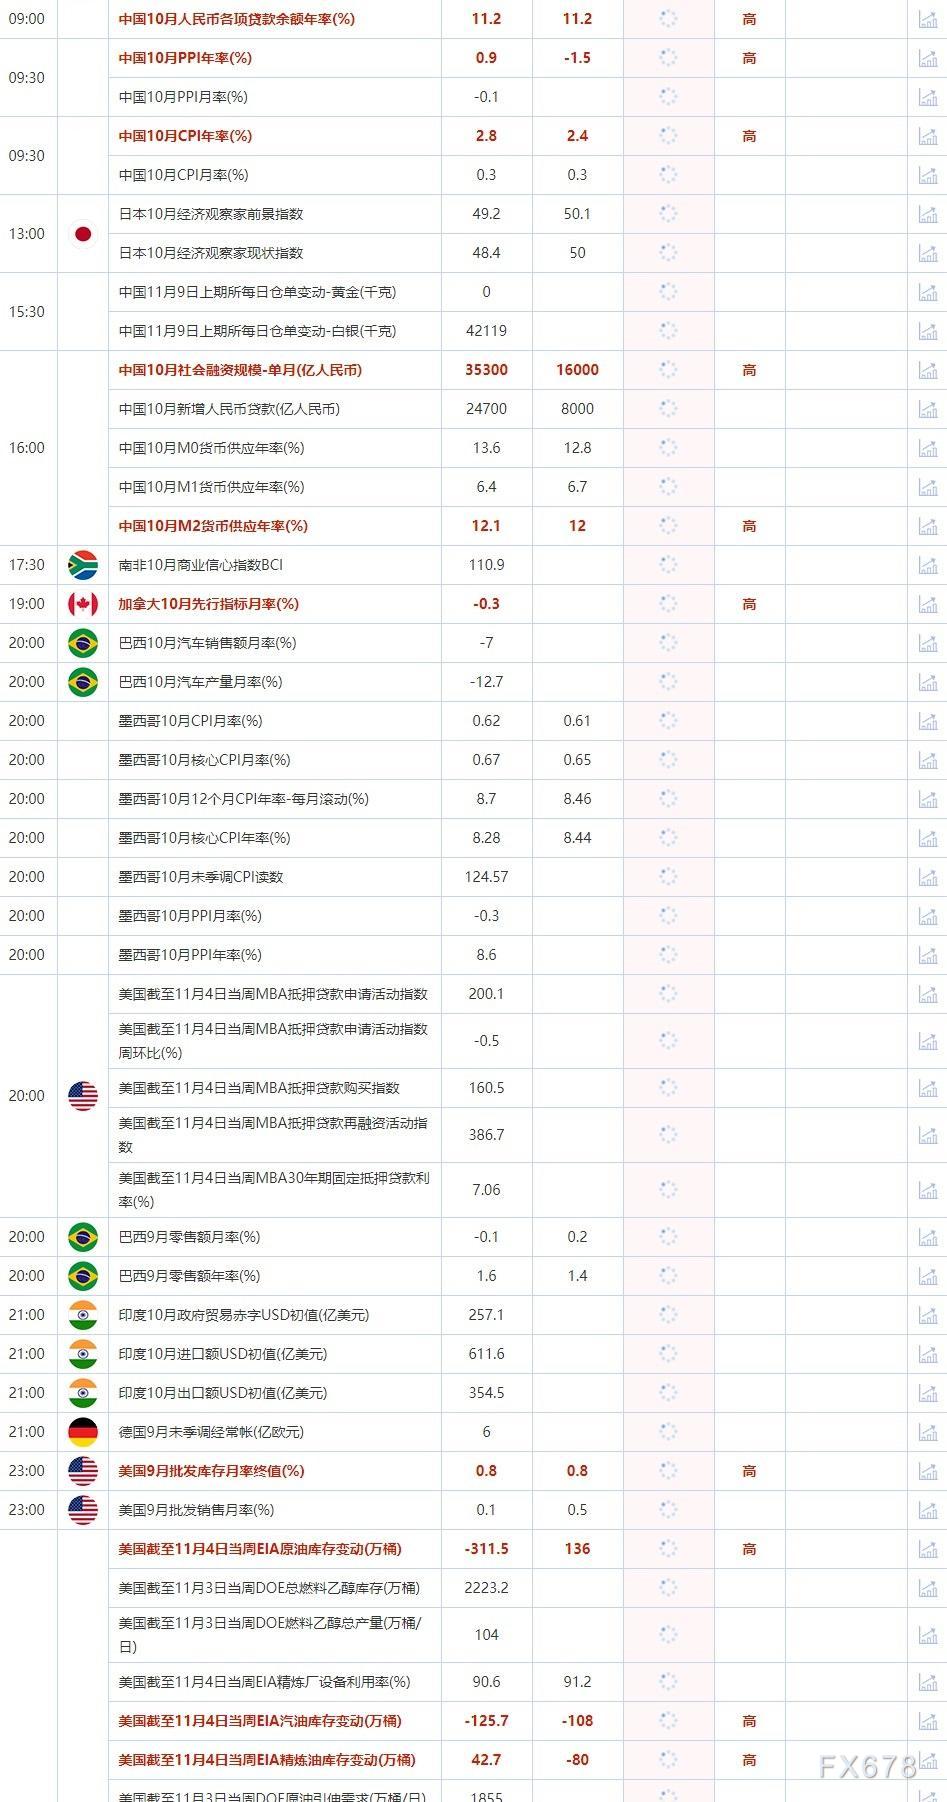
Task: Open 墨西哥10月核心CPI年率 indicator link
Action: point(204,838)
